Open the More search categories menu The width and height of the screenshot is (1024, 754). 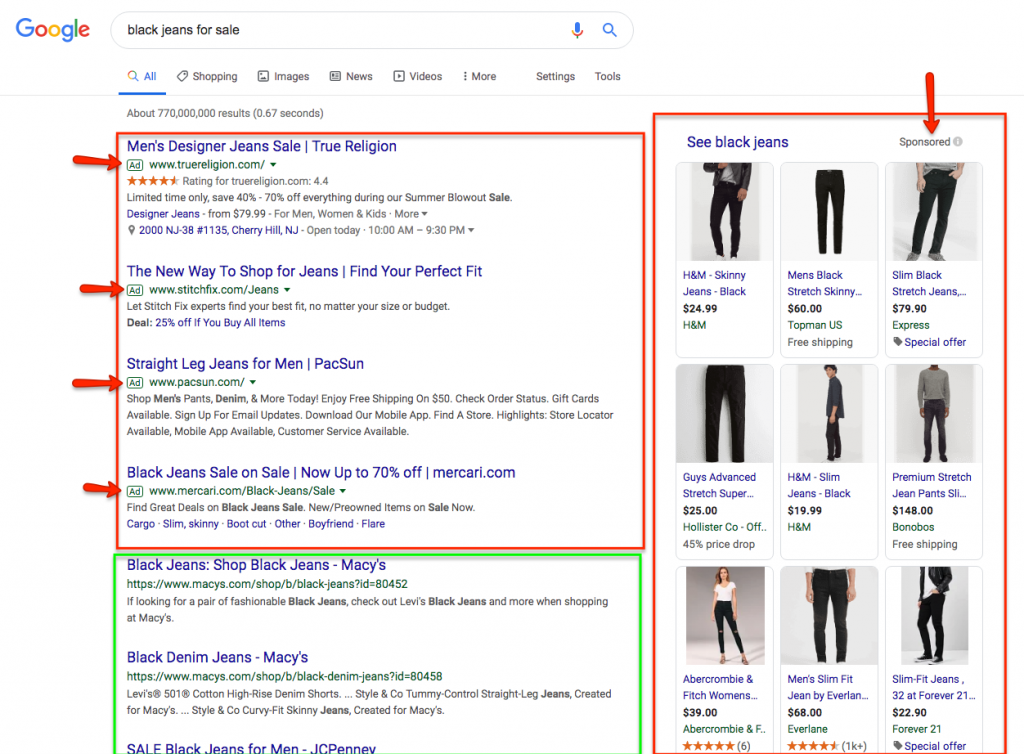click(479, 76)
